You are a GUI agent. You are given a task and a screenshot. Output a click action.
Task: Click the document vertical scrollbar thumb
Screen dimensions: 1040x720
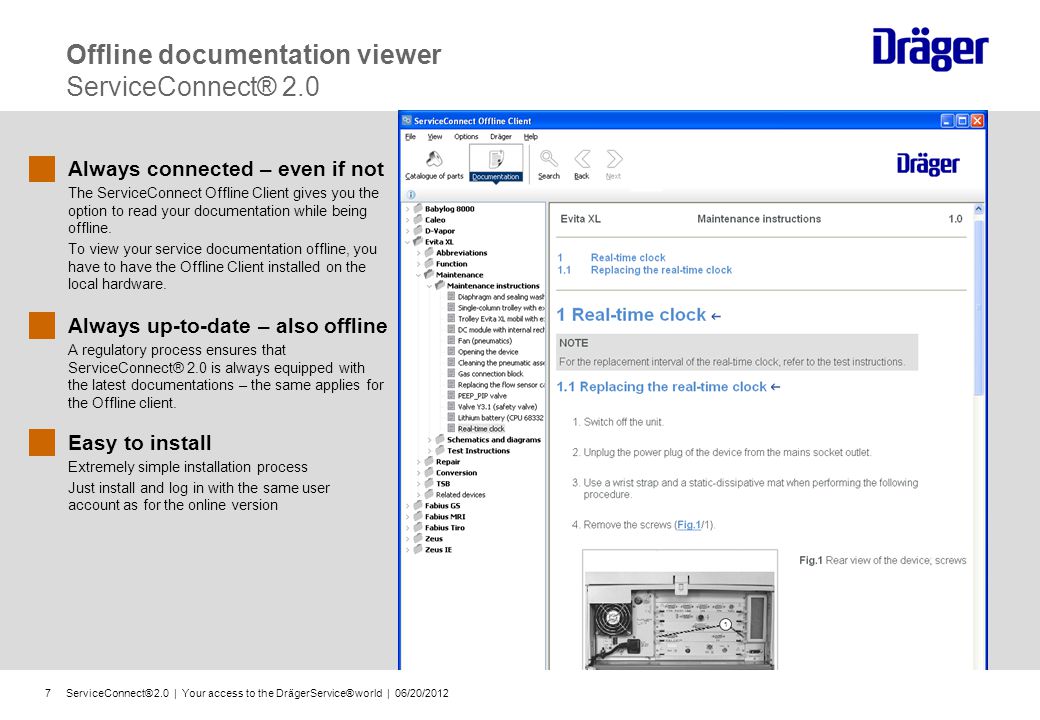(x=978, y=306)
